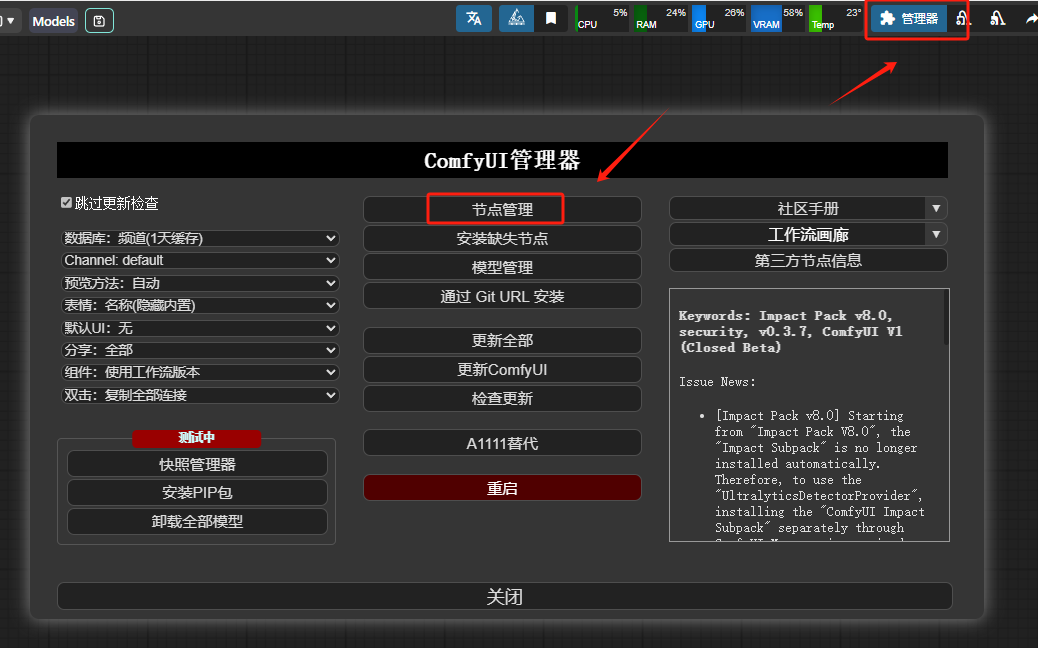Image resolution: width=1038 pixels, height=648 pixels.
Task: Click the share arrow icon at top right
Action: coord(1031,19)
